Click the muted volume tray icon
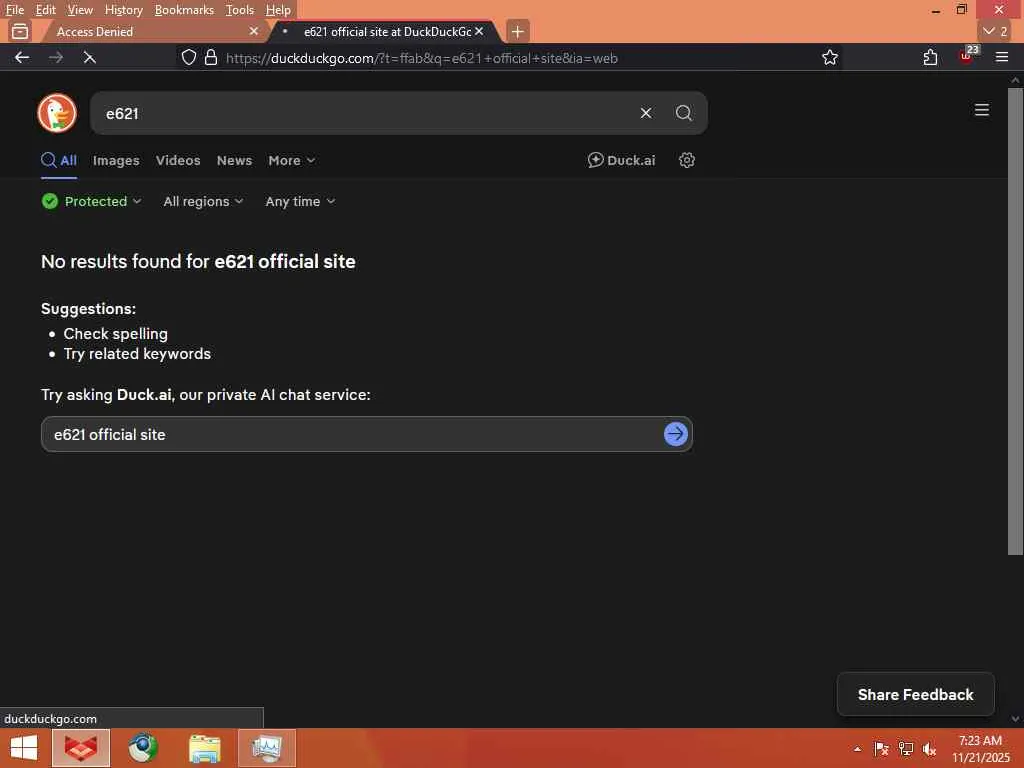Screen dimensions: 1024x768 pyautogui.click(x=929, y=749)
